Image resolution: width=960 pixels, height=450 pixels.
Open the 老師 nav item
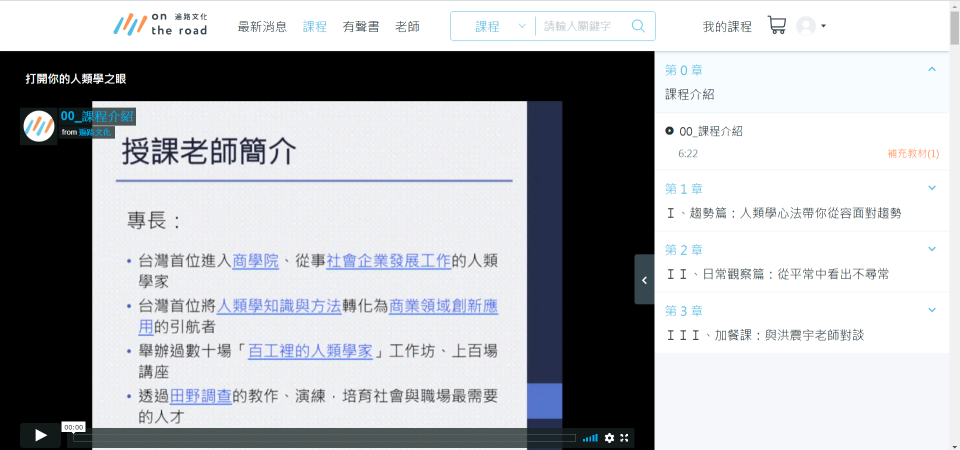coord(407,26)
